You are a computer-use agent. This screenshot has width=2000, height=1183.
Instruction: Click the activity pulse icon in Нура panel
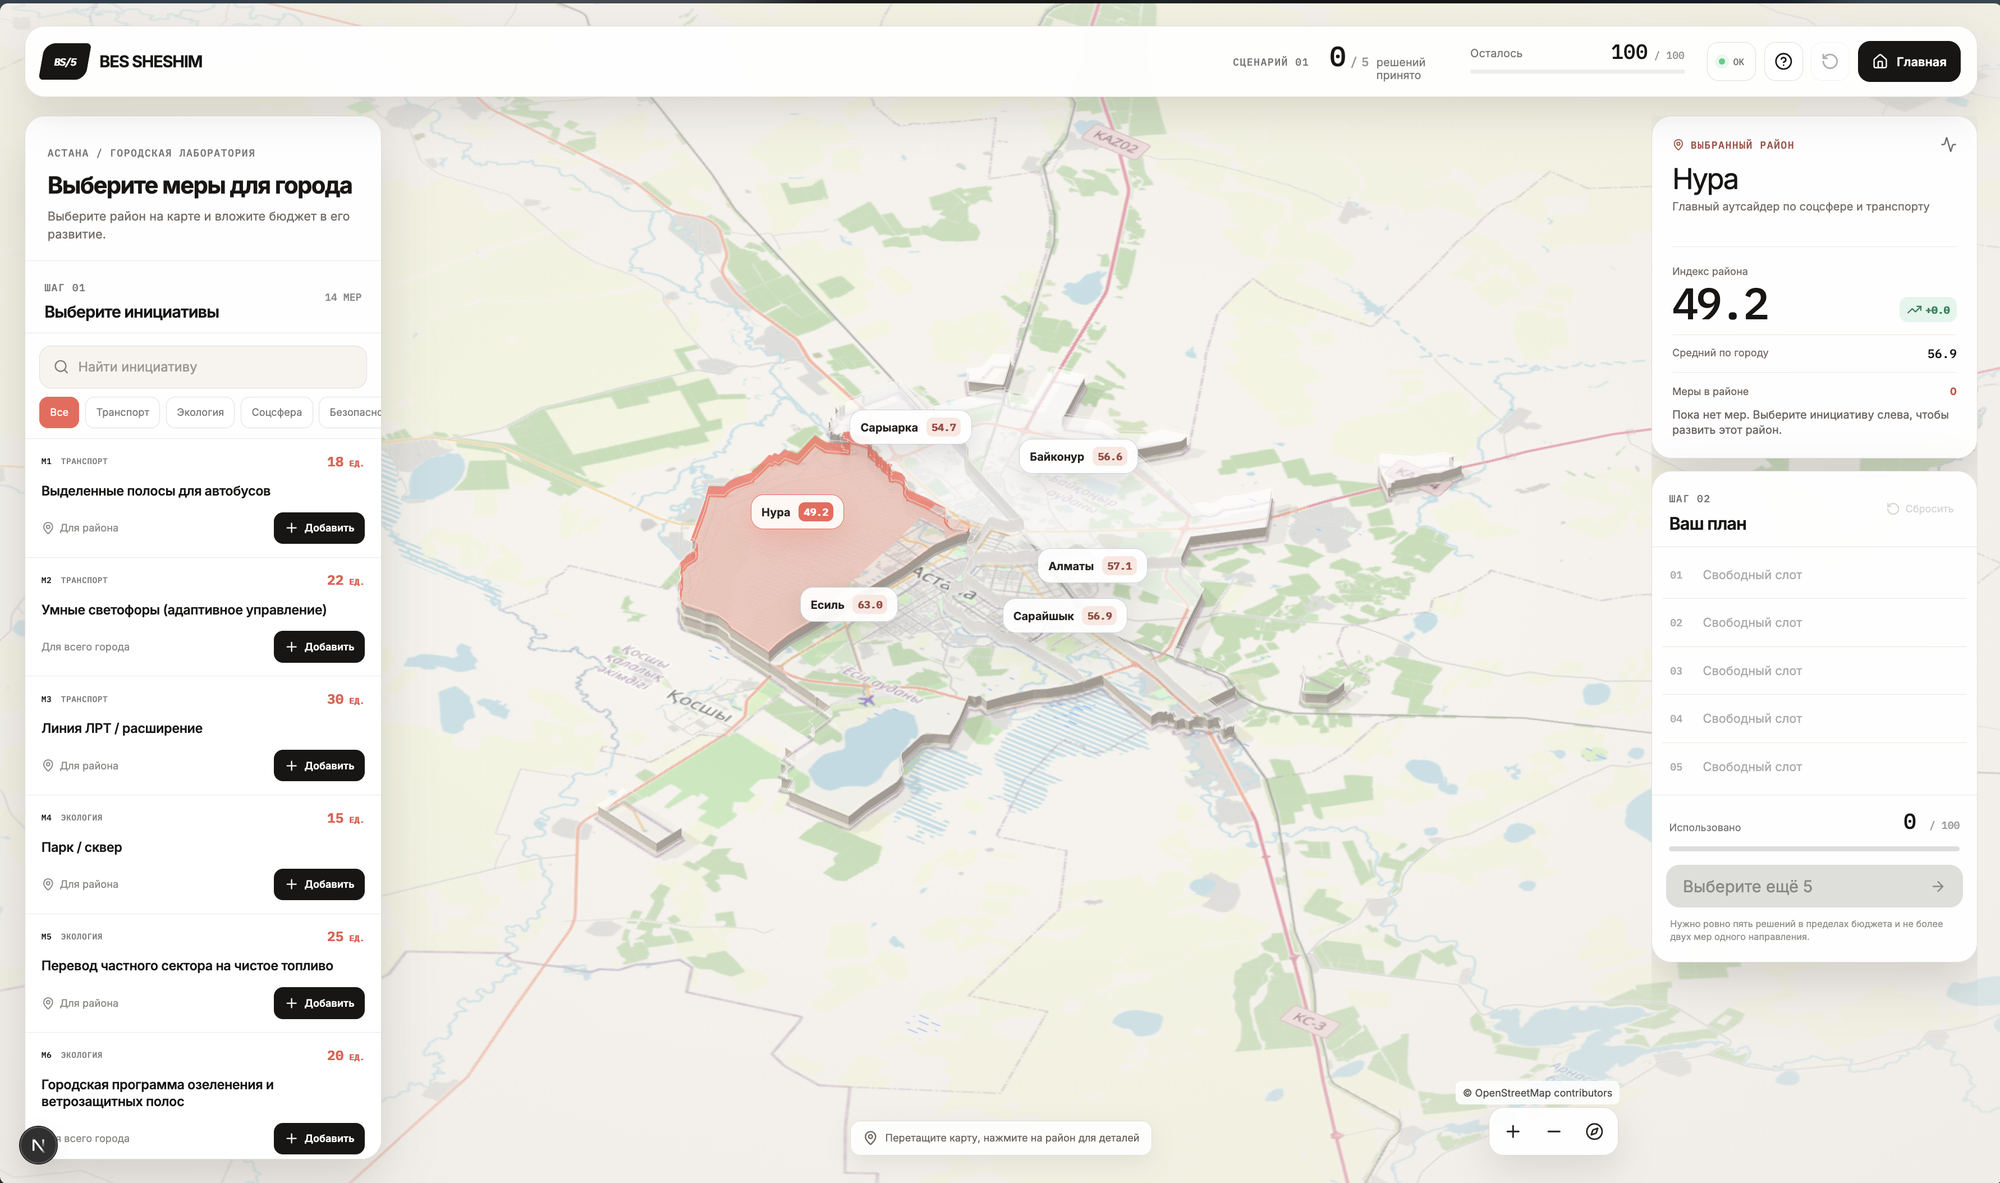coord(1948,145)
